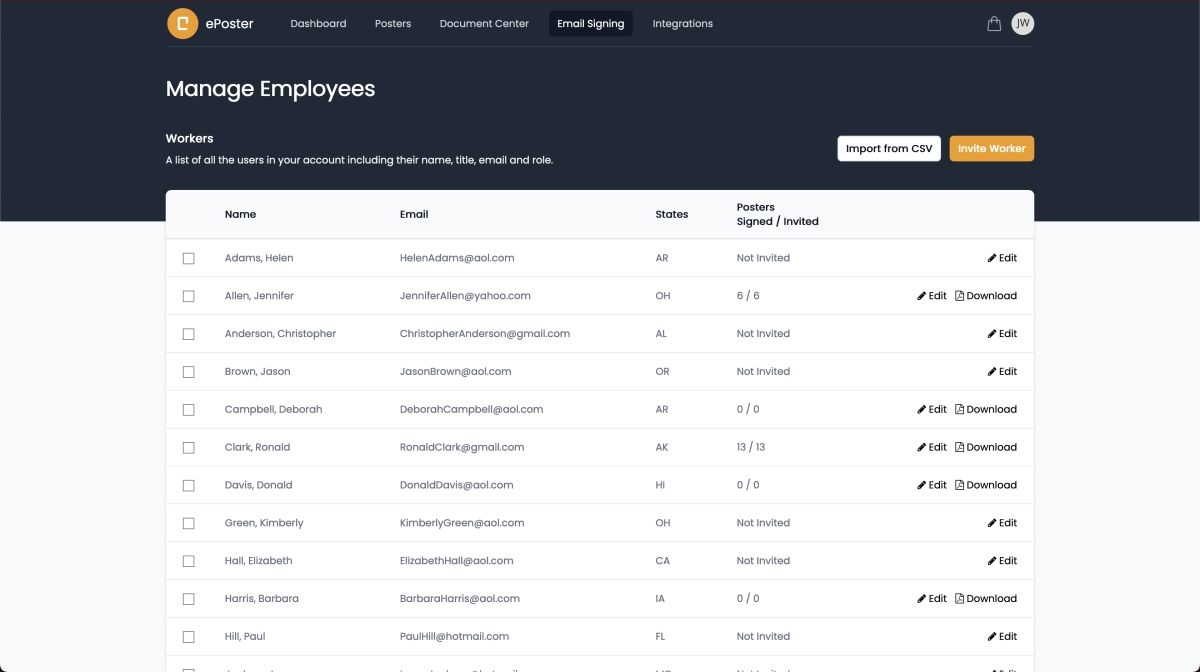
Task: Click the ePoster logo icon
Action: coord(181,23)
